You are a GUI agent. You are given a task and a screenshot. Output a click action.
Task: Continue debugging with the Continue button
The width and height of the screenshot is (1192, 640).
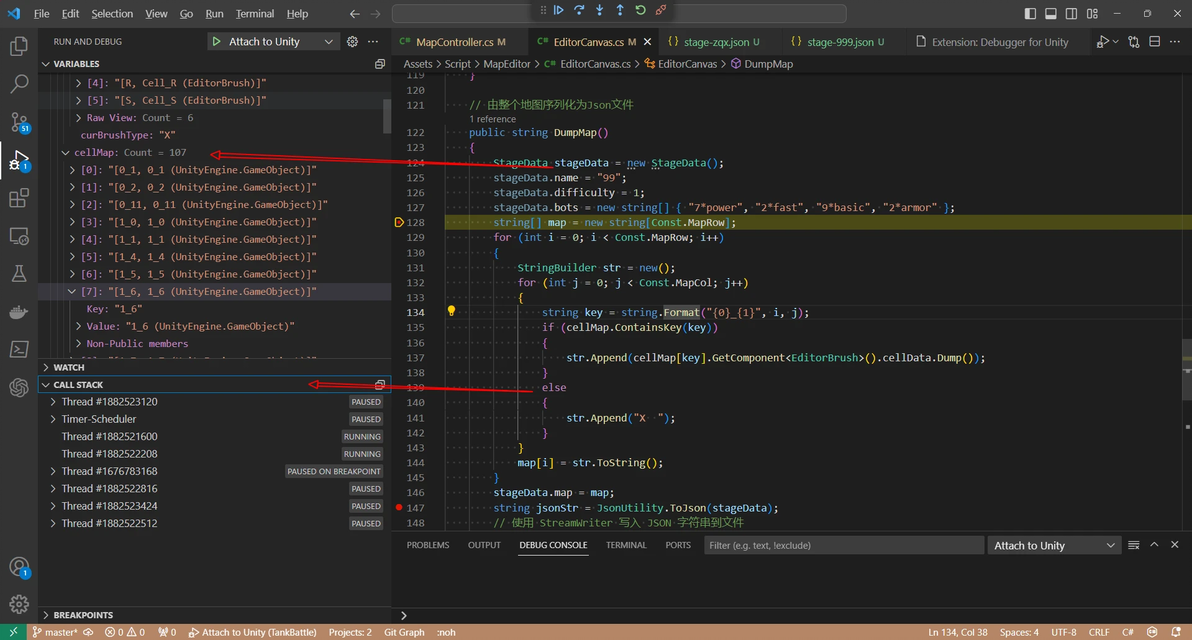(559, 11)
